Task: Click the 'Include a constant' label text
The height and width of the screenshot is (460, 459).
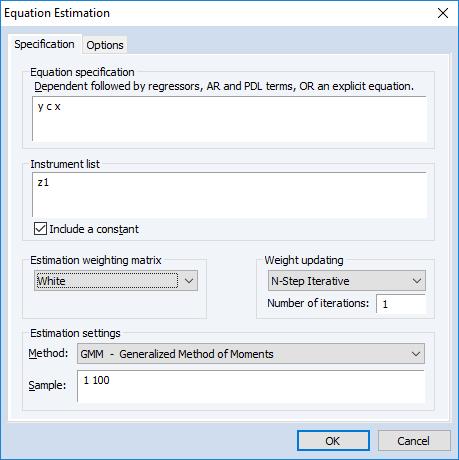Action: [94, 229]
